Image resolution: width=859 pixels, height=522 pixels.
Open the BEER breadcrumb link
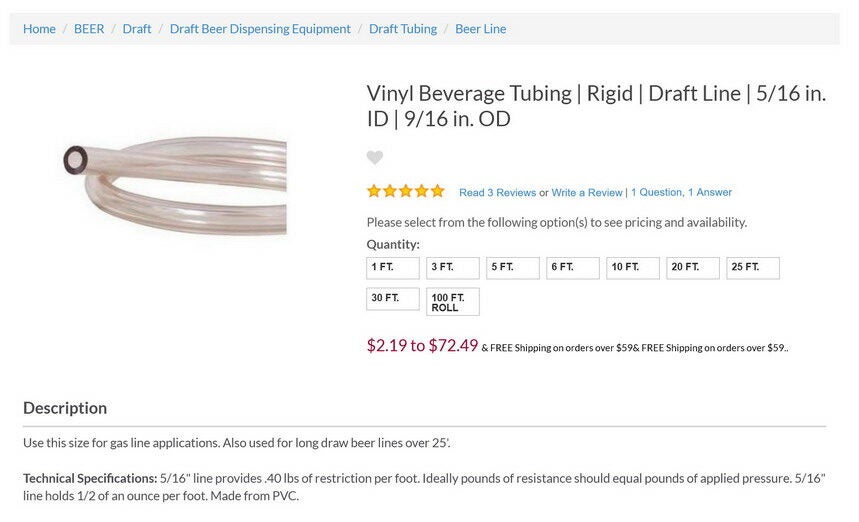89,29
